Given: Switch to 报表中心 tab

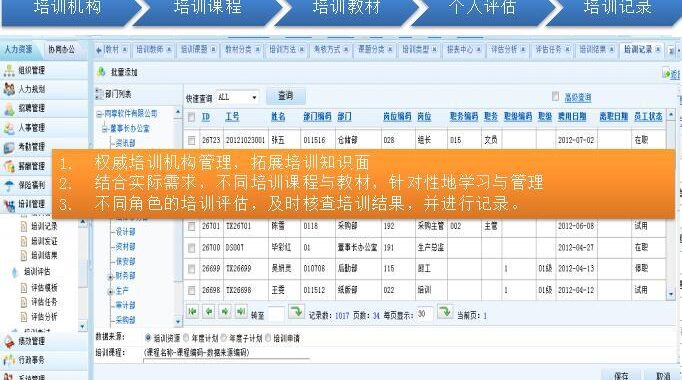Looking at the screenshot, I should pos(460,50).
